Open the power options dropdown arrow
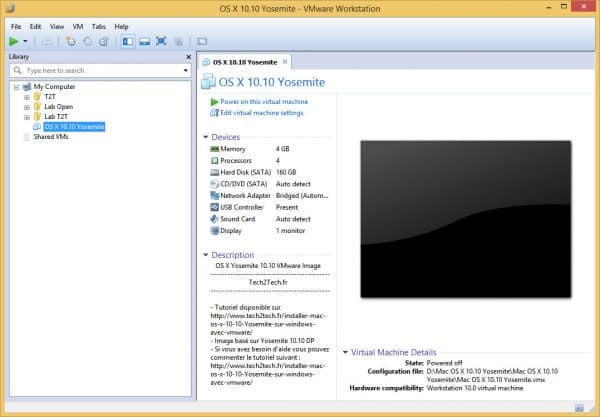Viewport: 600px width, 417px height. [x=25, y=41]
